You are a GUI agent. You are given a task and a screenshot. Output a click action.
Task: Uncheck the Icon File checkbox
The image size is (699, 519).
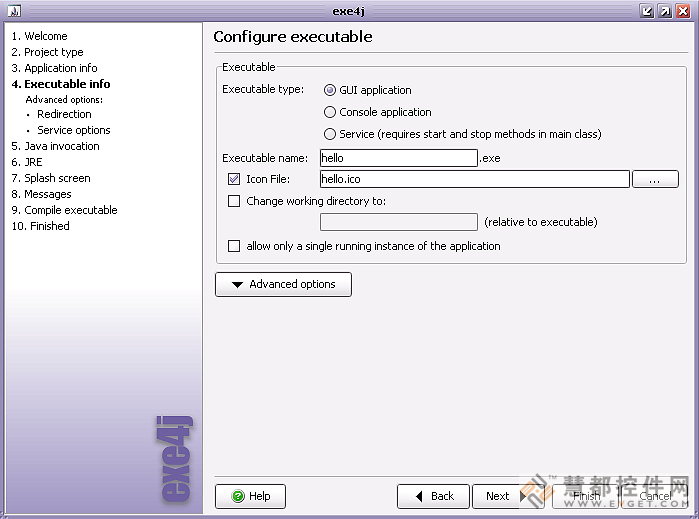pyautogui.click(x=234, y=179)
